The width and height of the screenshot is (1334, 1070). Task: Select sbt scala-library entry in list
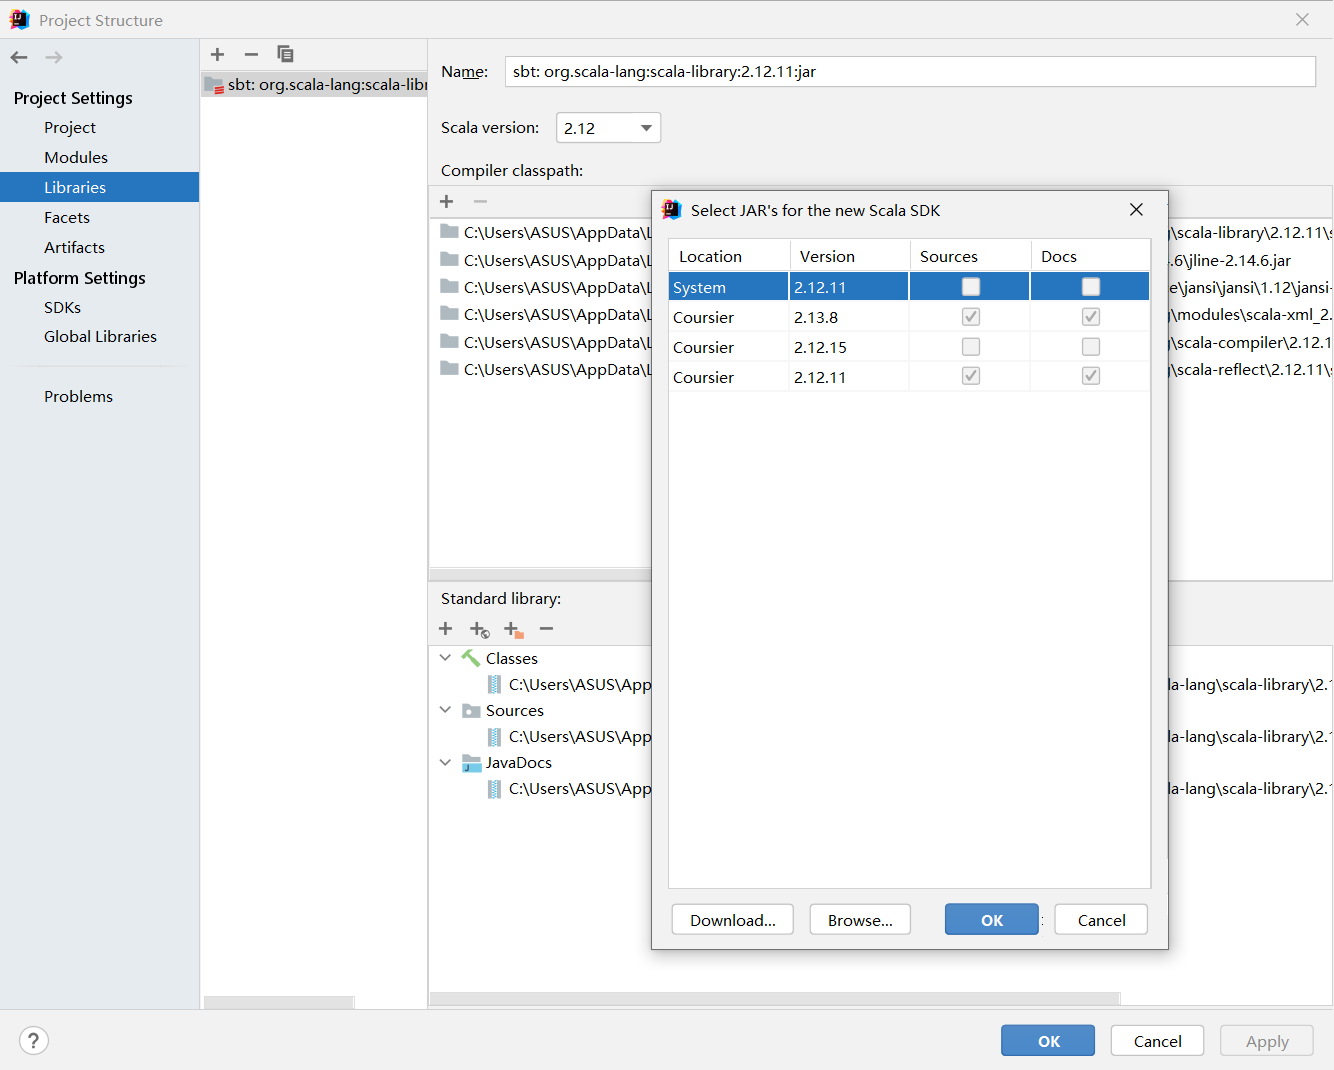tap(314, 85)
